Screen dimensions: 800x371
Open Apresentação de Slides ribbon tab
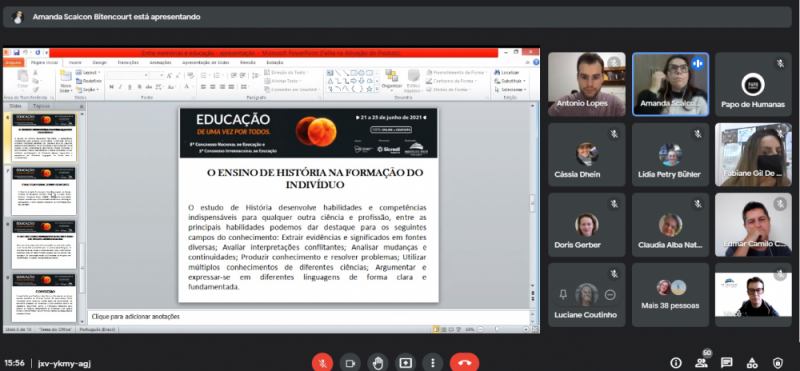206,62
